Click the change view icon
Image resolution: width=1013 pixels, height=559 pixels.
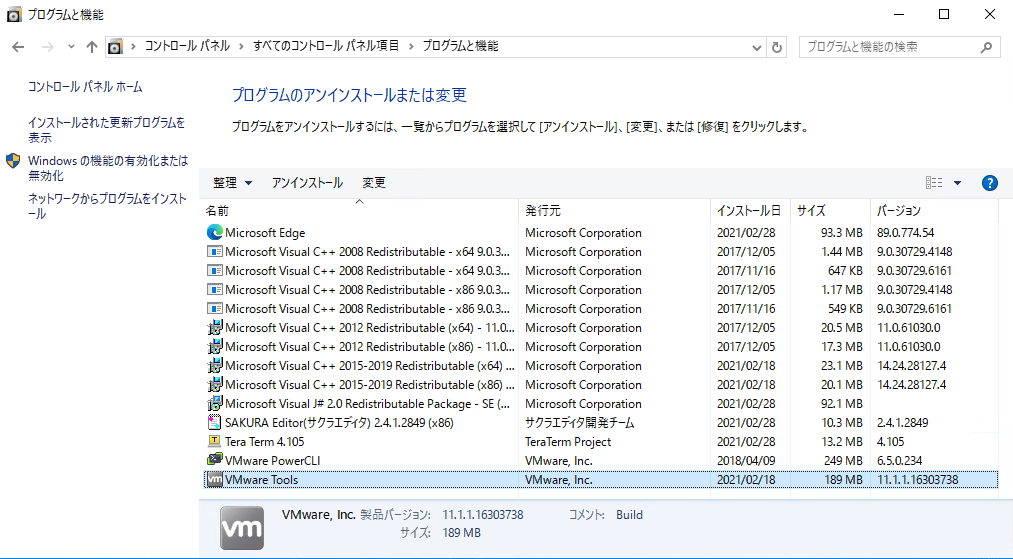click(934, 183)
